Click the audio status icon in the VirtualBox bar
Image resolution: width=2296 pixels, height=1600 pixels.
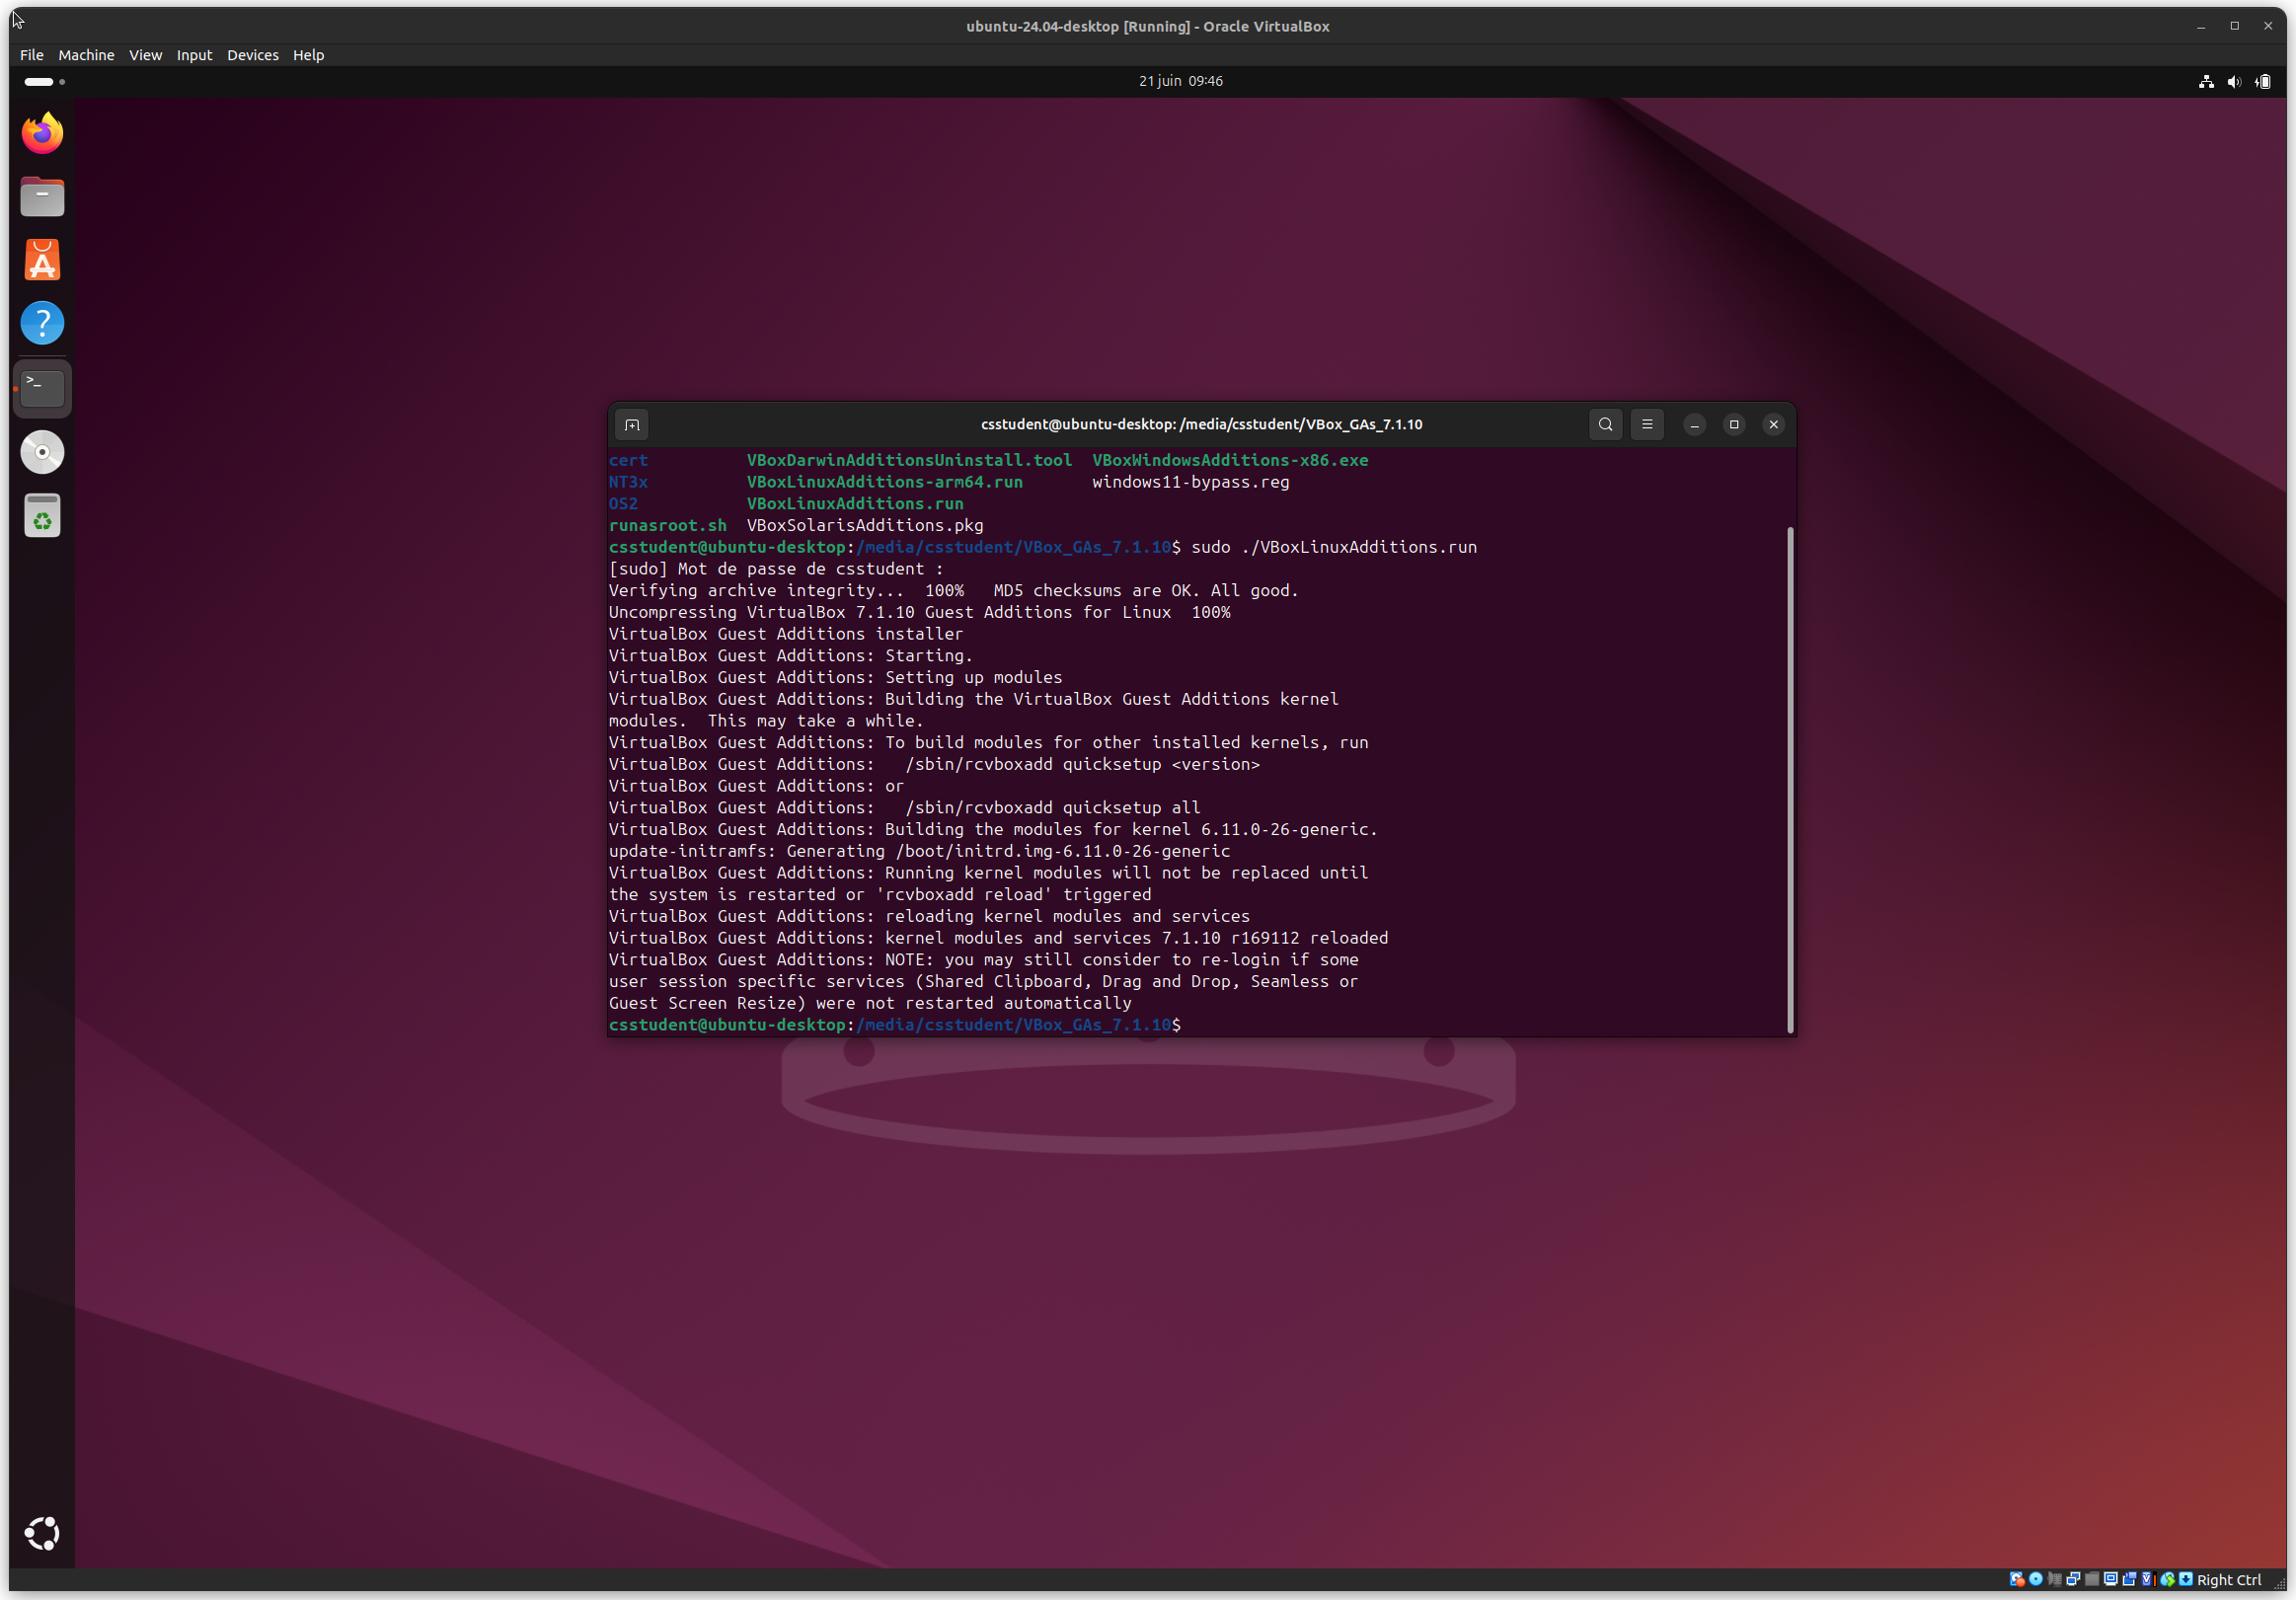tap(2054, 1579)
